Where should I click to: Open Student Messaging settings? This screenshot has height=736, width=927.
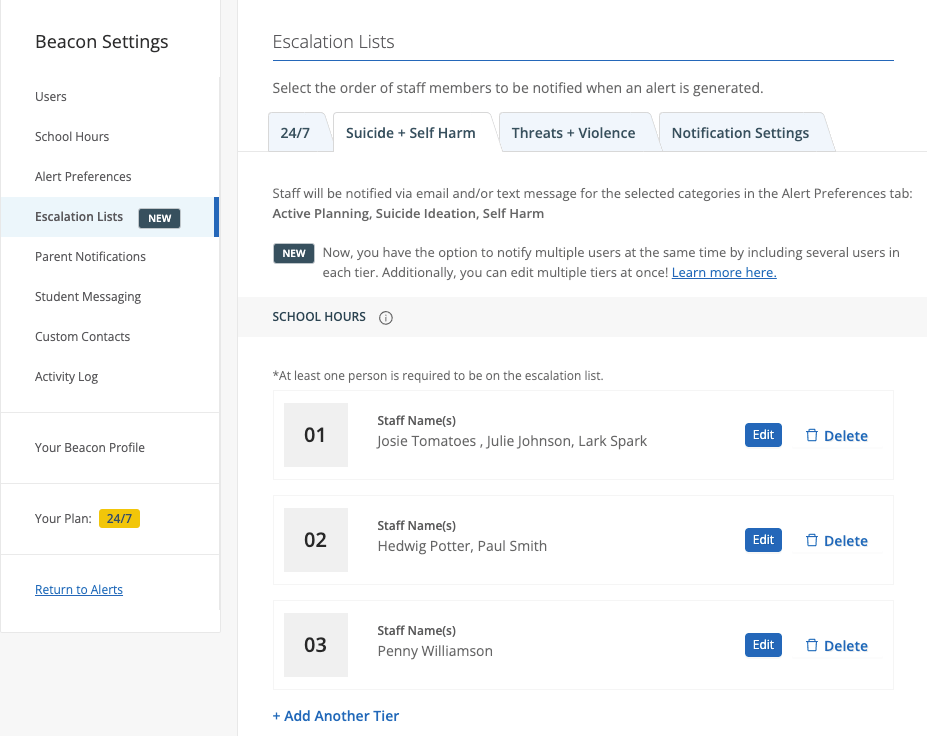(87, 297)
